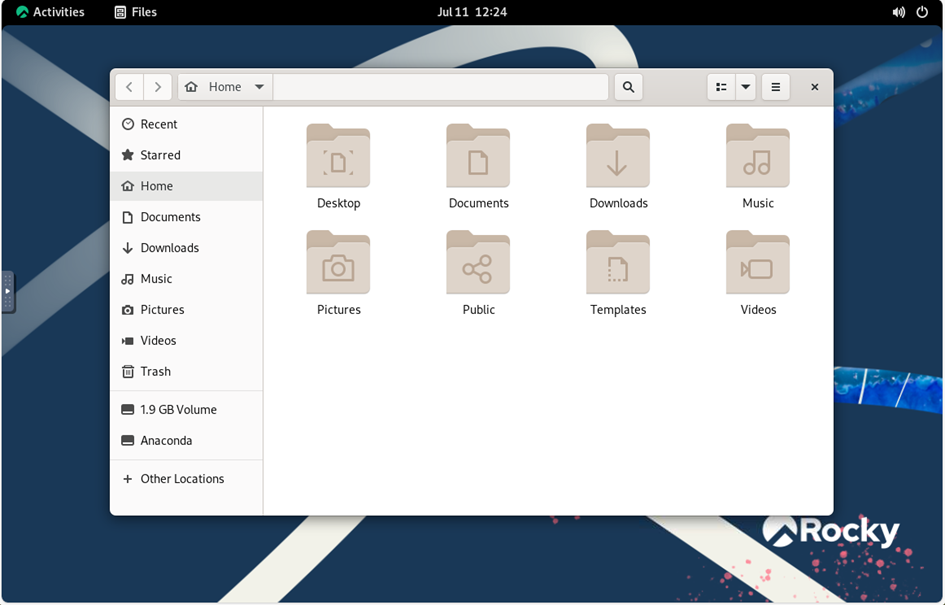Go back with the left arrow
This screenshot has height=605, width=945.
[x=129, y=87]
